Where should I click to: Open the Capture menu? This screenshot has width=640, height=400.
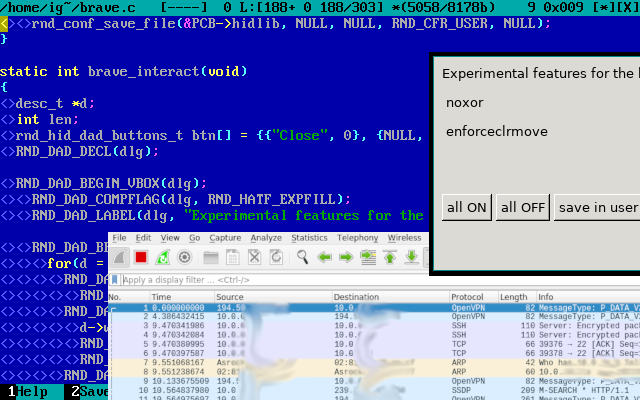pos(225,238)
